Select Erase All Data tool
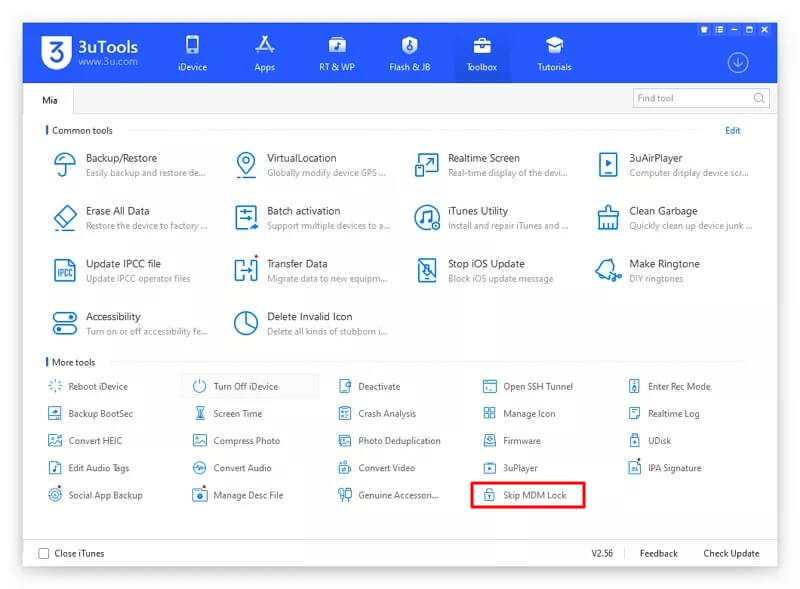The height and width of the screenshot is (589, 800). tap(129, 218)
